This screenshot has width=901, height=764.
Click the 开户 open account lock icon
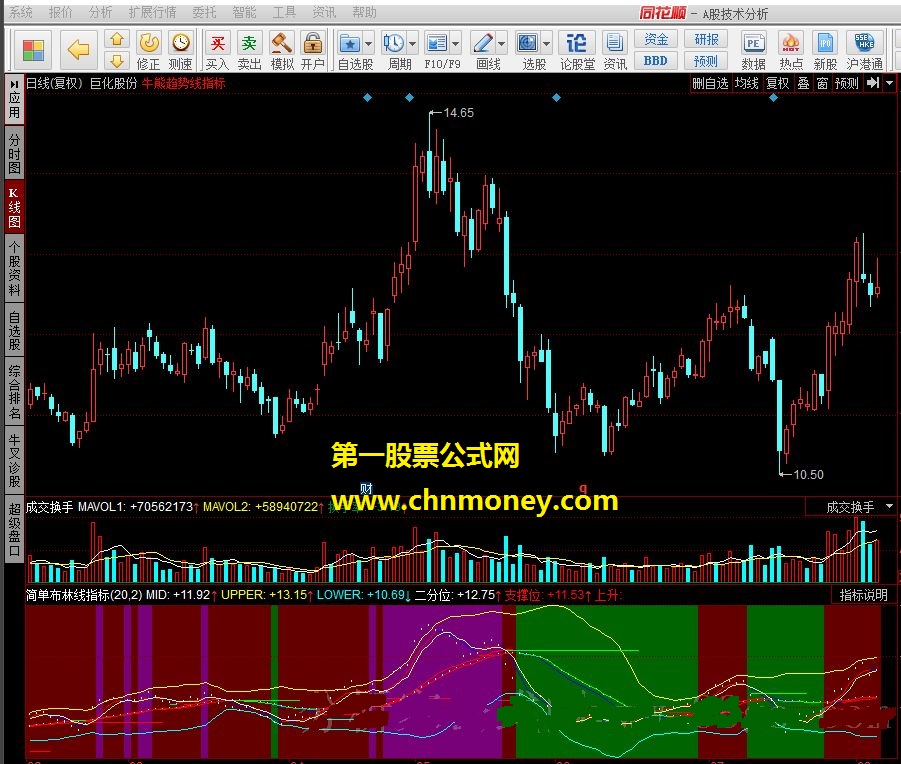tap(313, 43)
